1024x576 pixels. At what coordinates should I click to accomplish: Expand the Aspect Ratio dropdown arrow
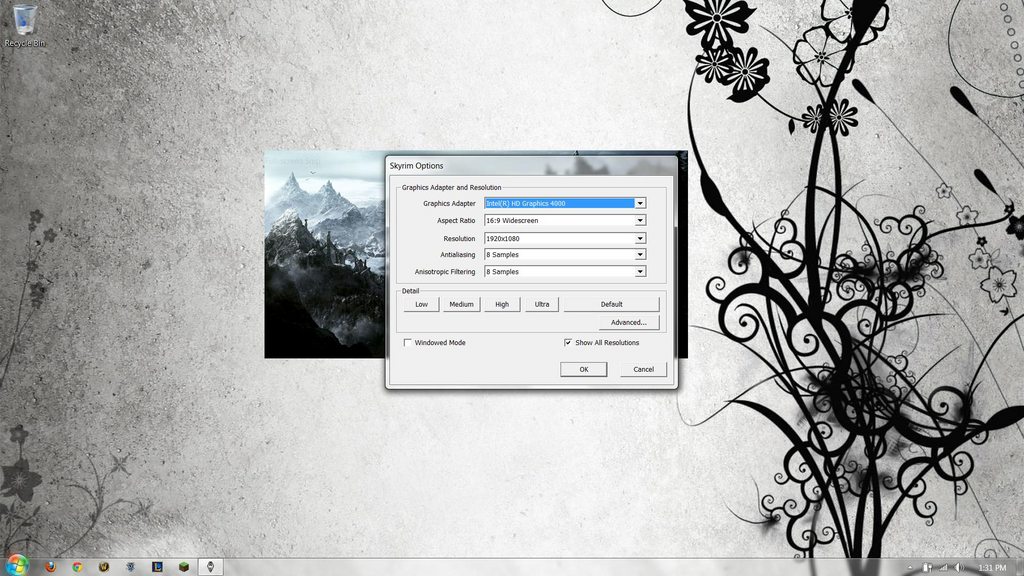pyautogui.click(x=640, y=221)
